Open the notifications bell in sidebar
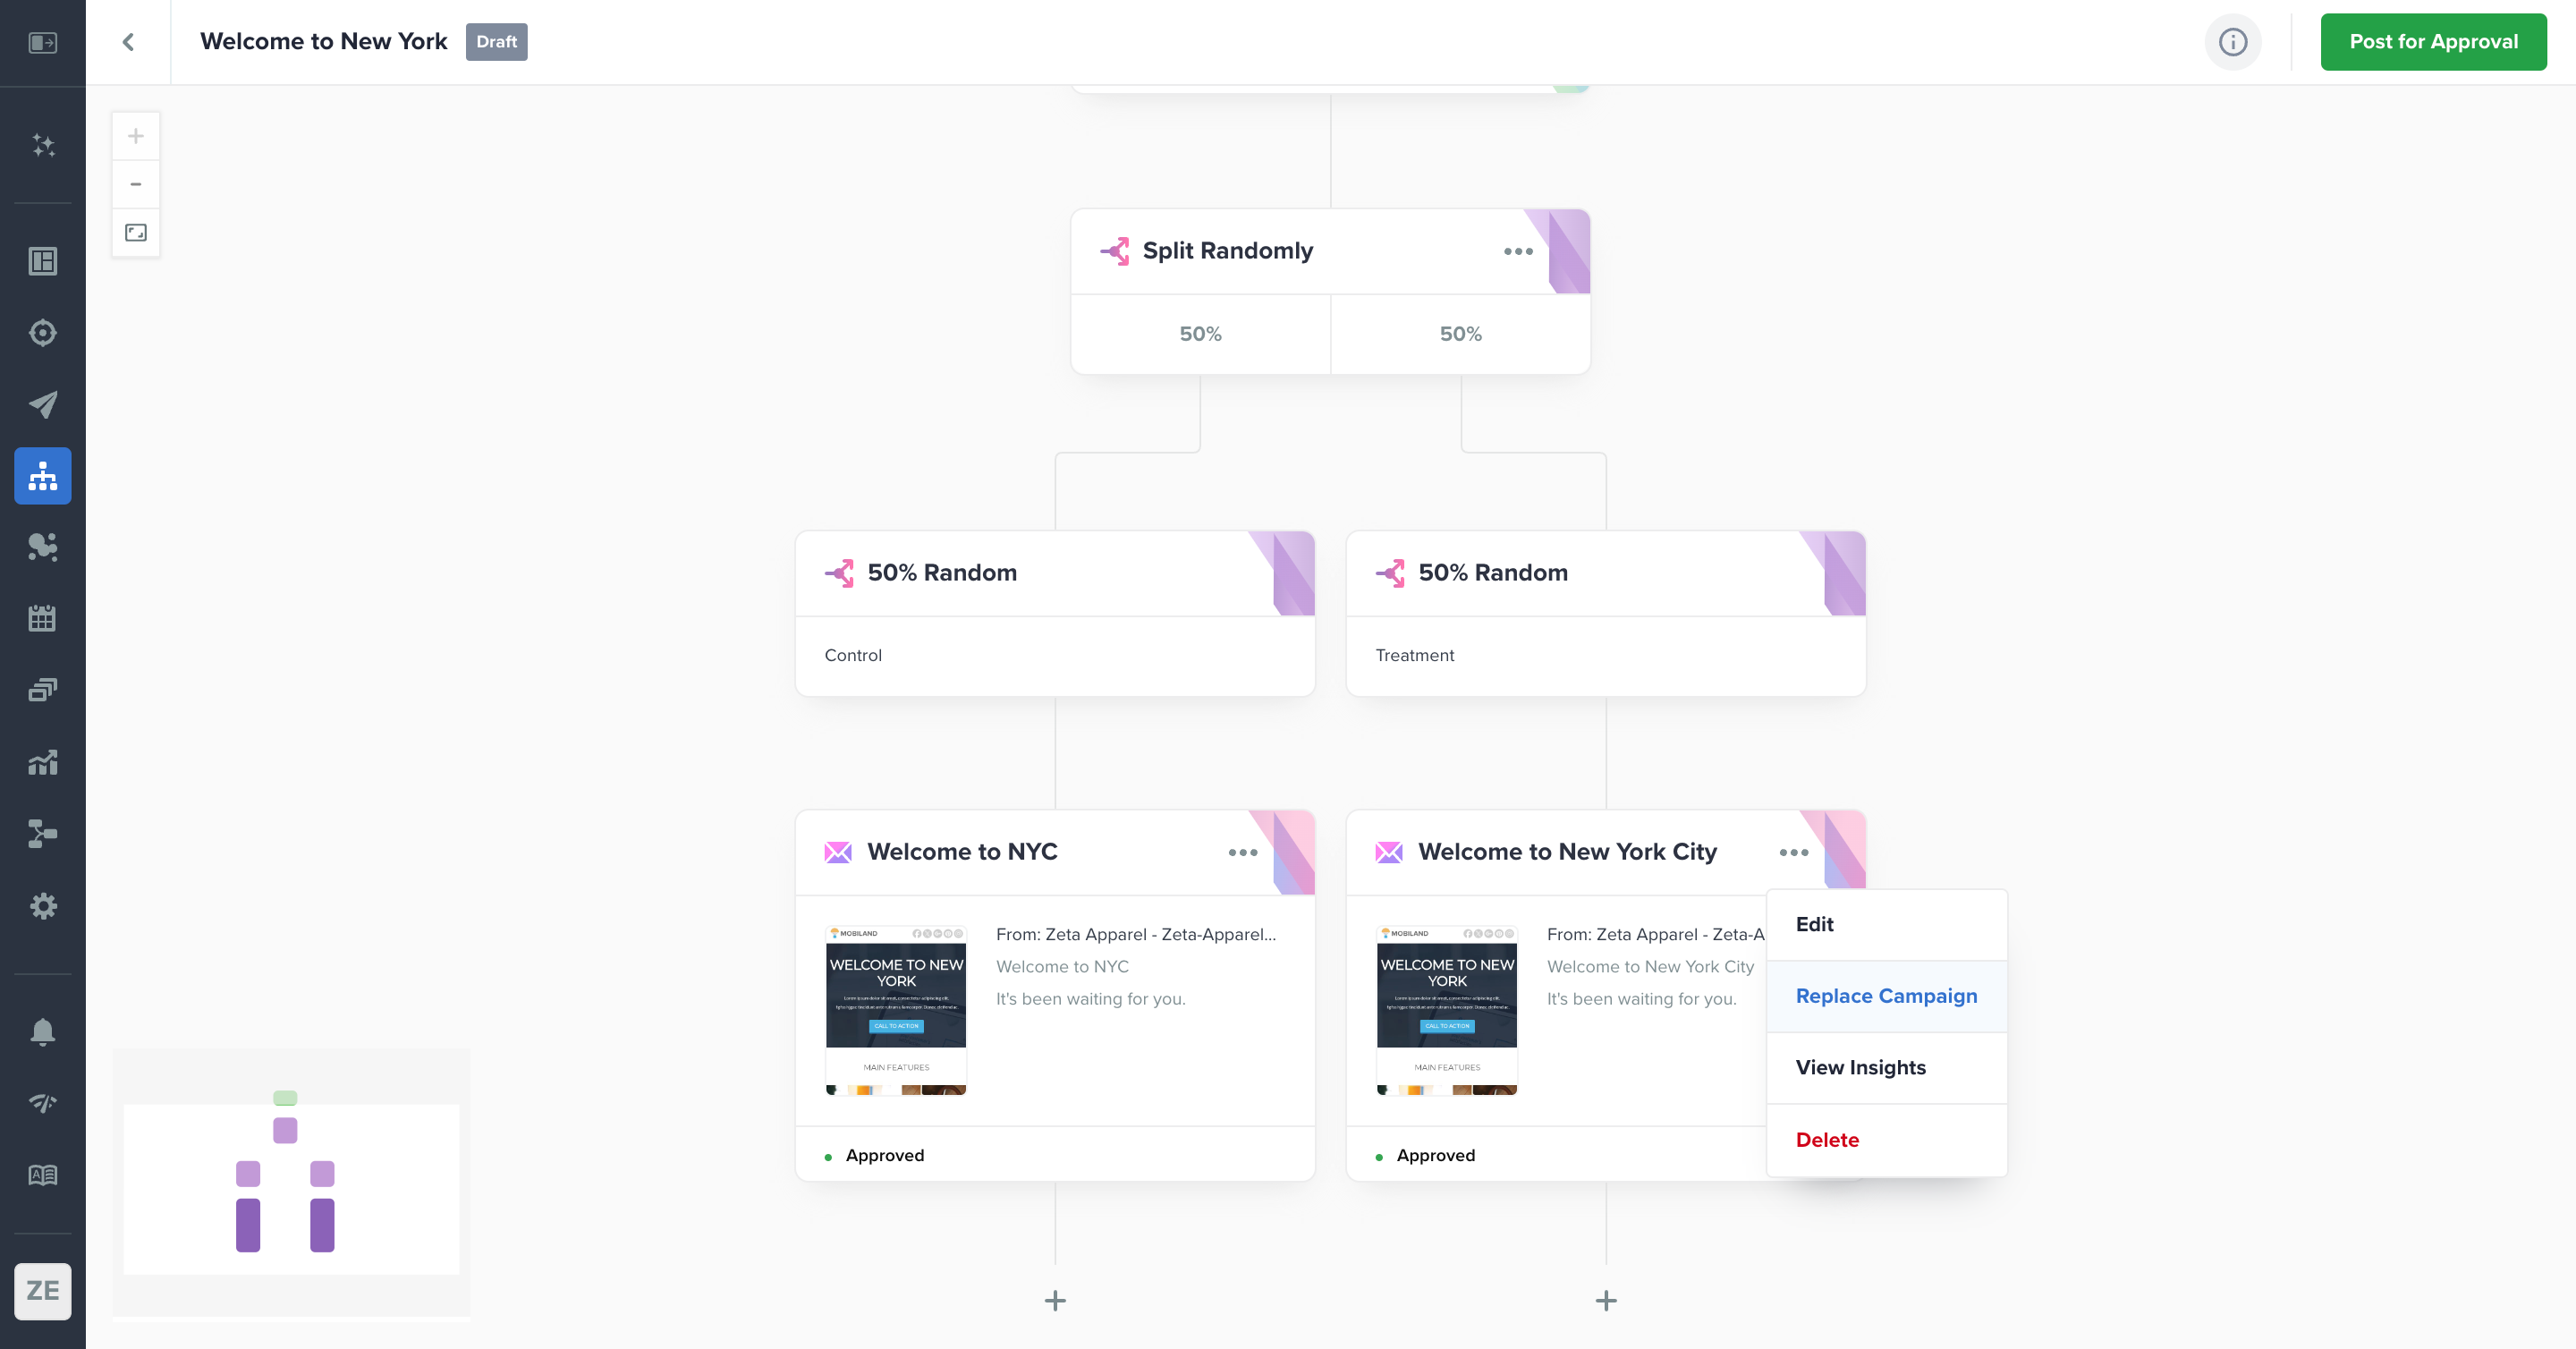The image size is (2576, 1349). (x=43, y=1031)
